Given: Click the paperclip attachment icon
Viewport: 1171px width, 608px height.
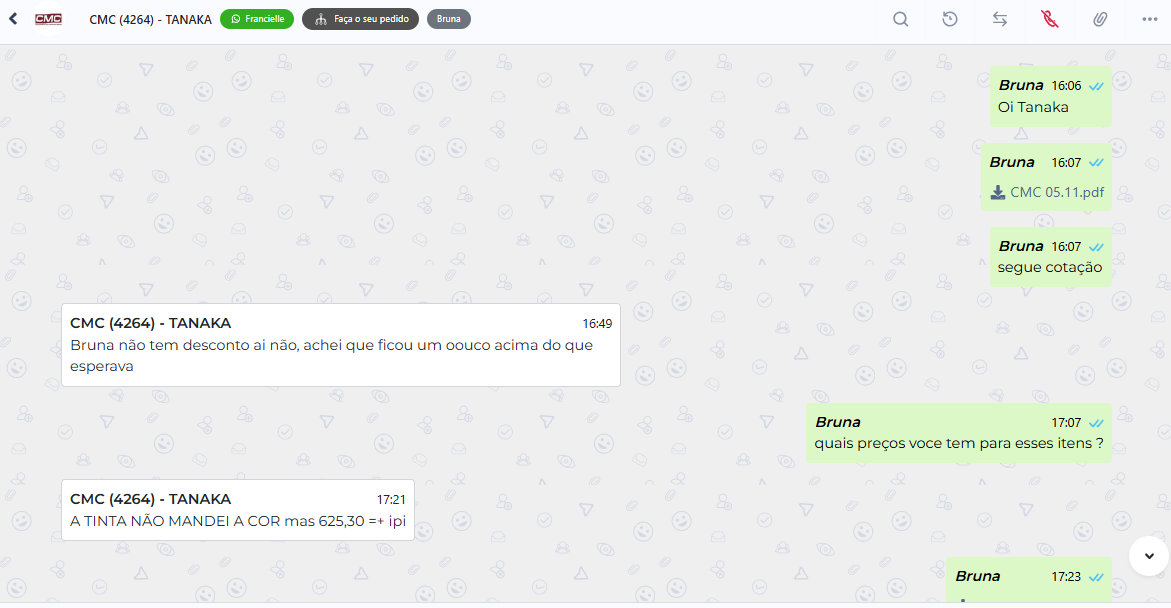Looking at the screenshot, I should [x=1100, y=19].
